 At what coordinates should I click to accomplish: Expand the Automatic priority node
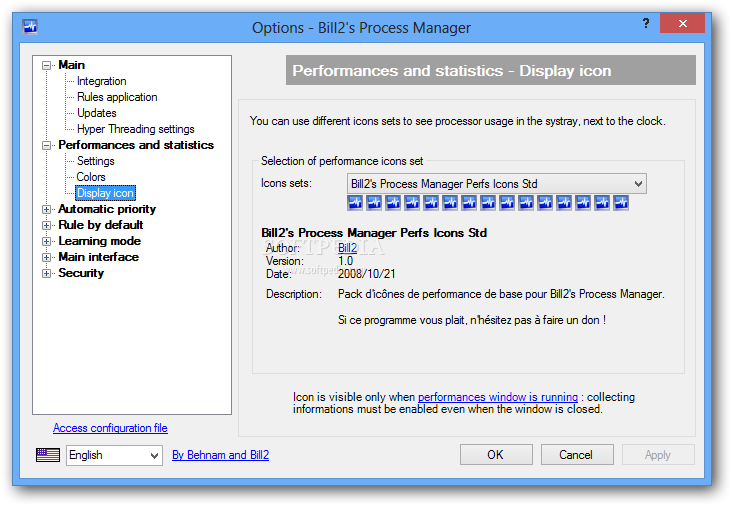pos(46,210)
